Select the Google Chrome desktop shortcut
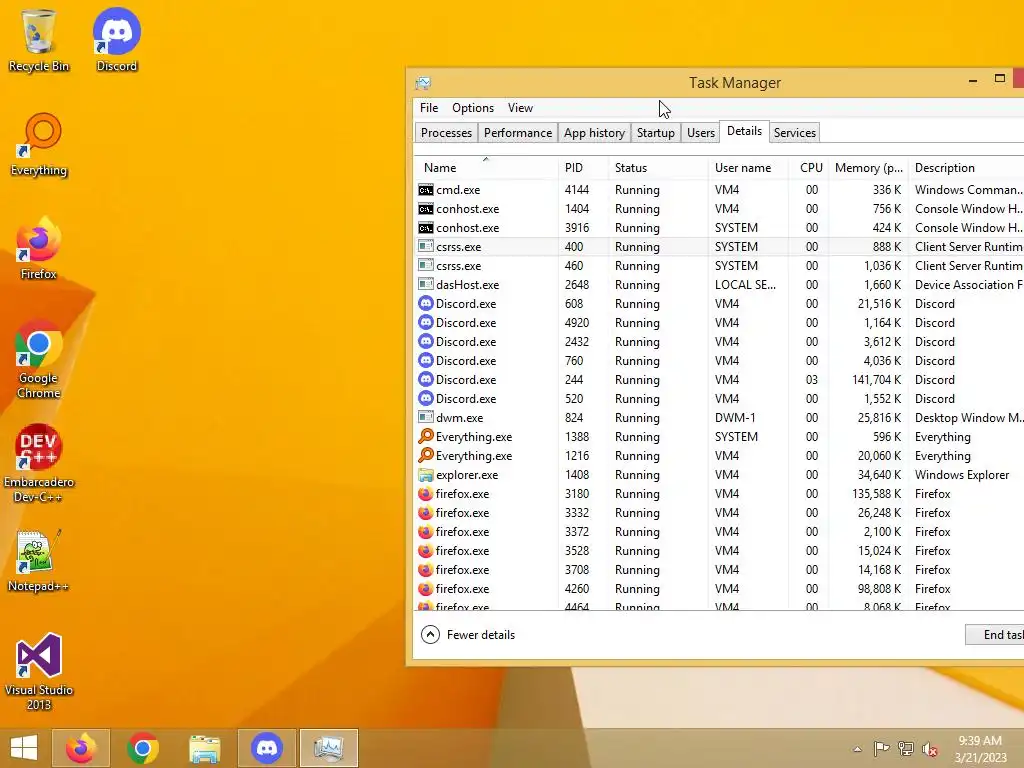1024x768 pixels. [39, 360]
